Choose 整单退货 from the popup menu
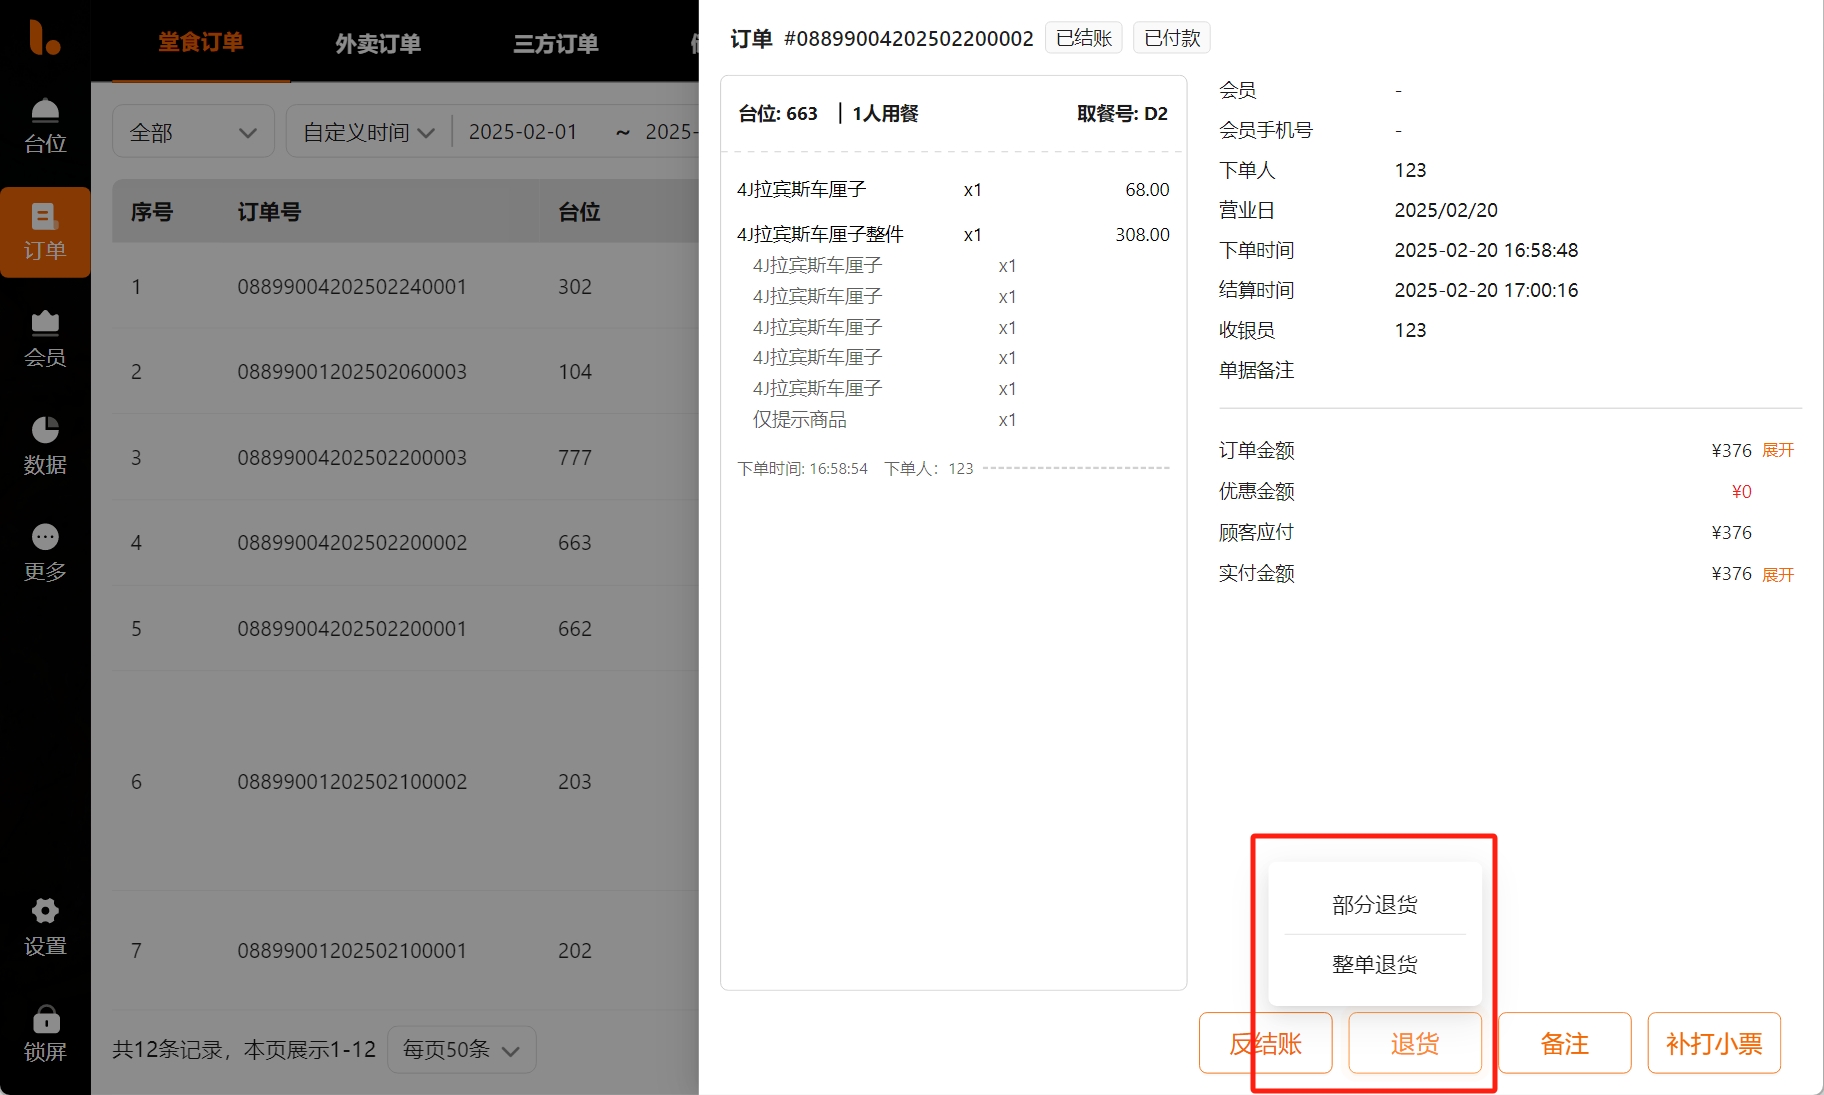1824x1095 pixels. pos(1375,965)
